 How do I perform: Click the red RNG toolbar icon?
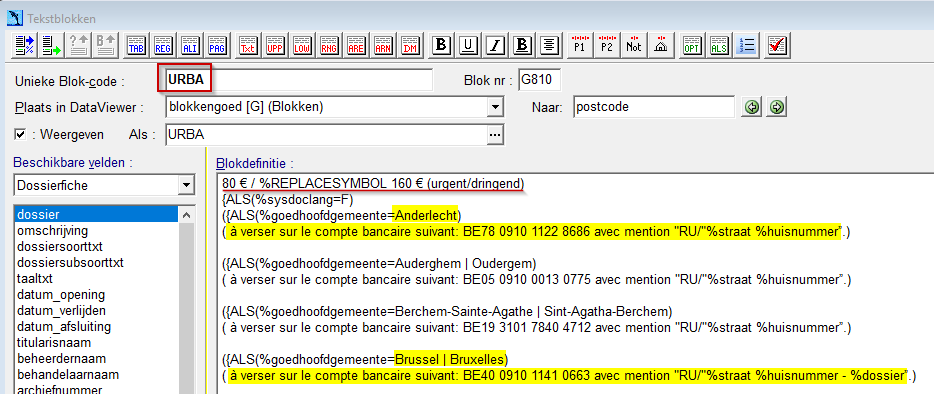329,45
